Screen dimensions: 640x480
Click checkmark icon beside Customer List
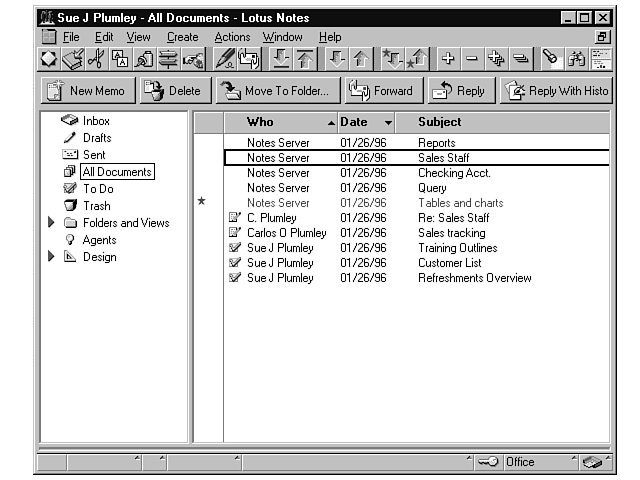coord(235,263)
